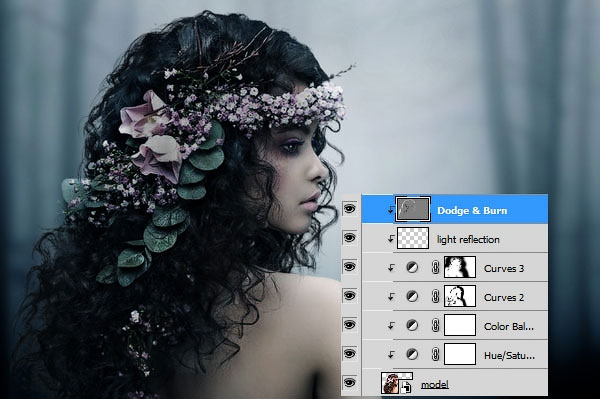Click the light reflection layer name

(x=468, y=239)
